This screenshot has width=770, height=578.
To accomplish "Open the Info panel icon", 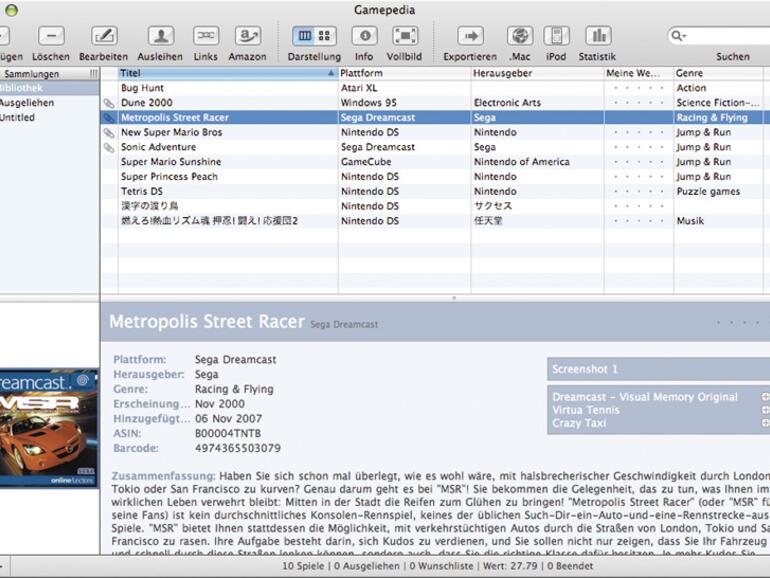I will [364, 36].
